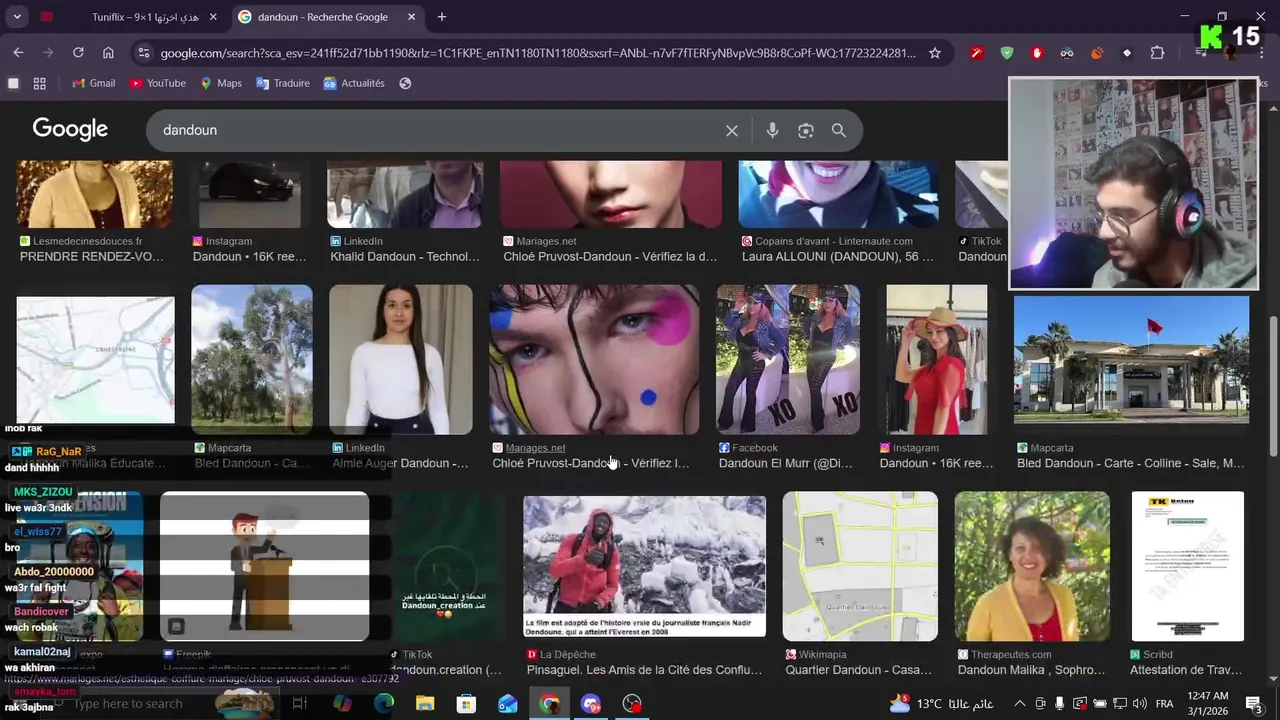Screen dimensions: 1280x720
Task: Open the Gmail bookmark
Action: pos(94,83)
